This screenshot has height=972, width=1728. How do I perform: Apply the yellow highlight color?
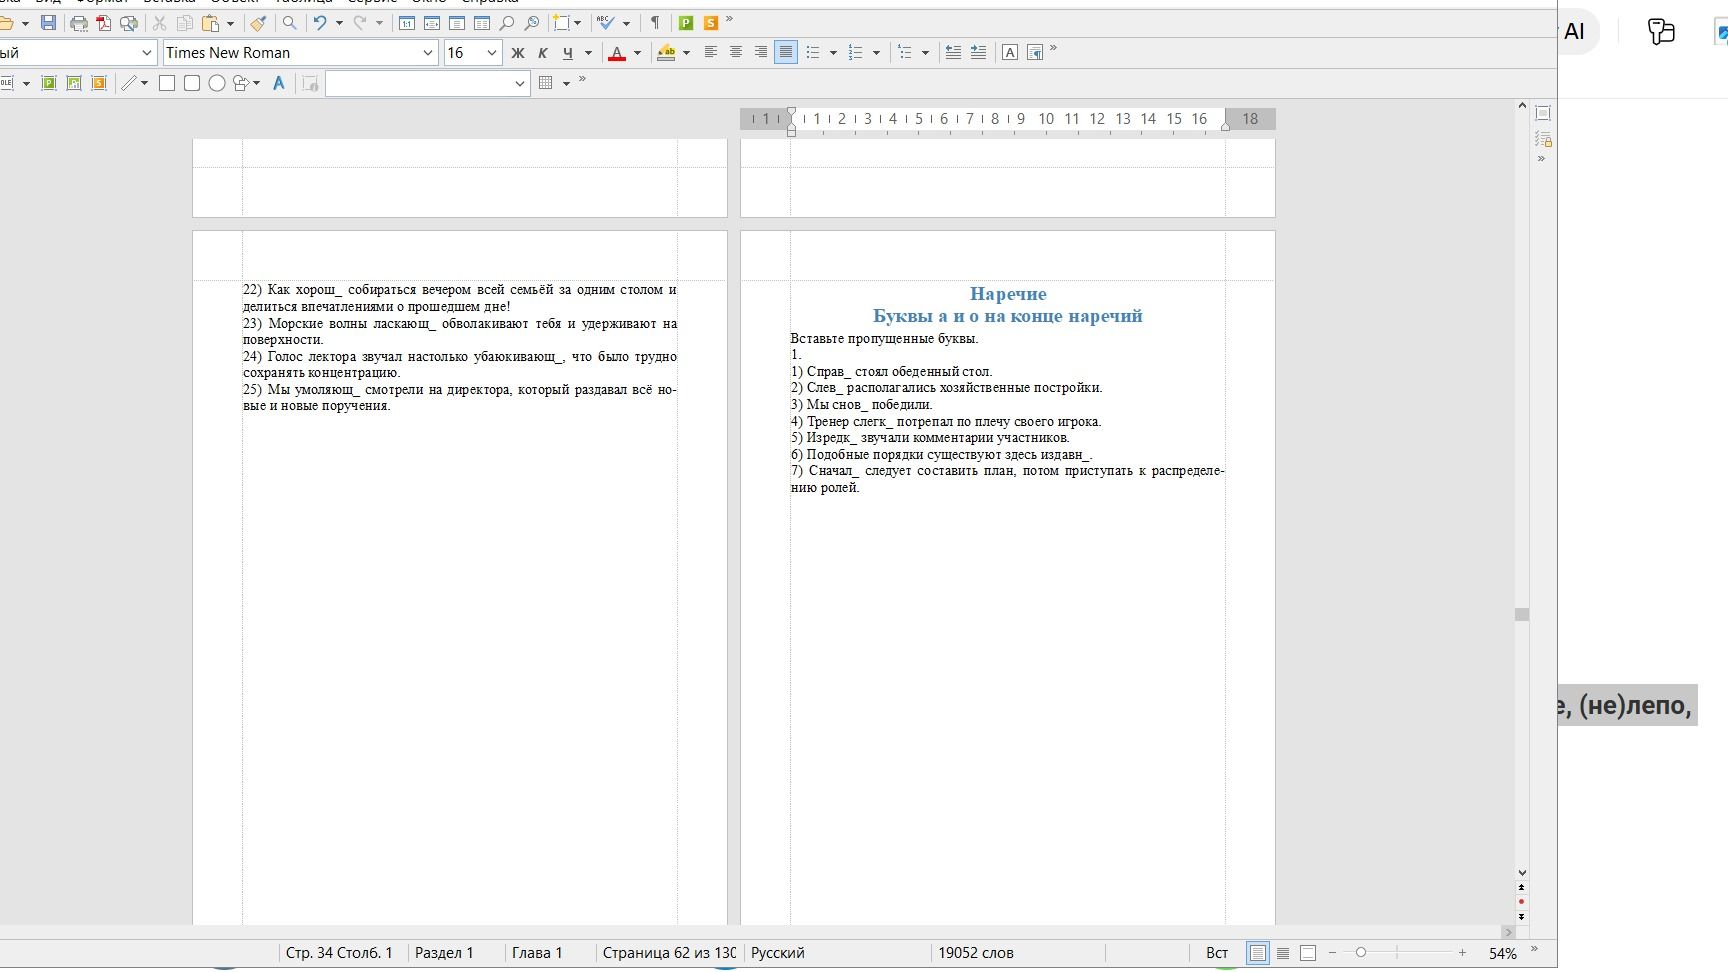[x=666, y=53]
